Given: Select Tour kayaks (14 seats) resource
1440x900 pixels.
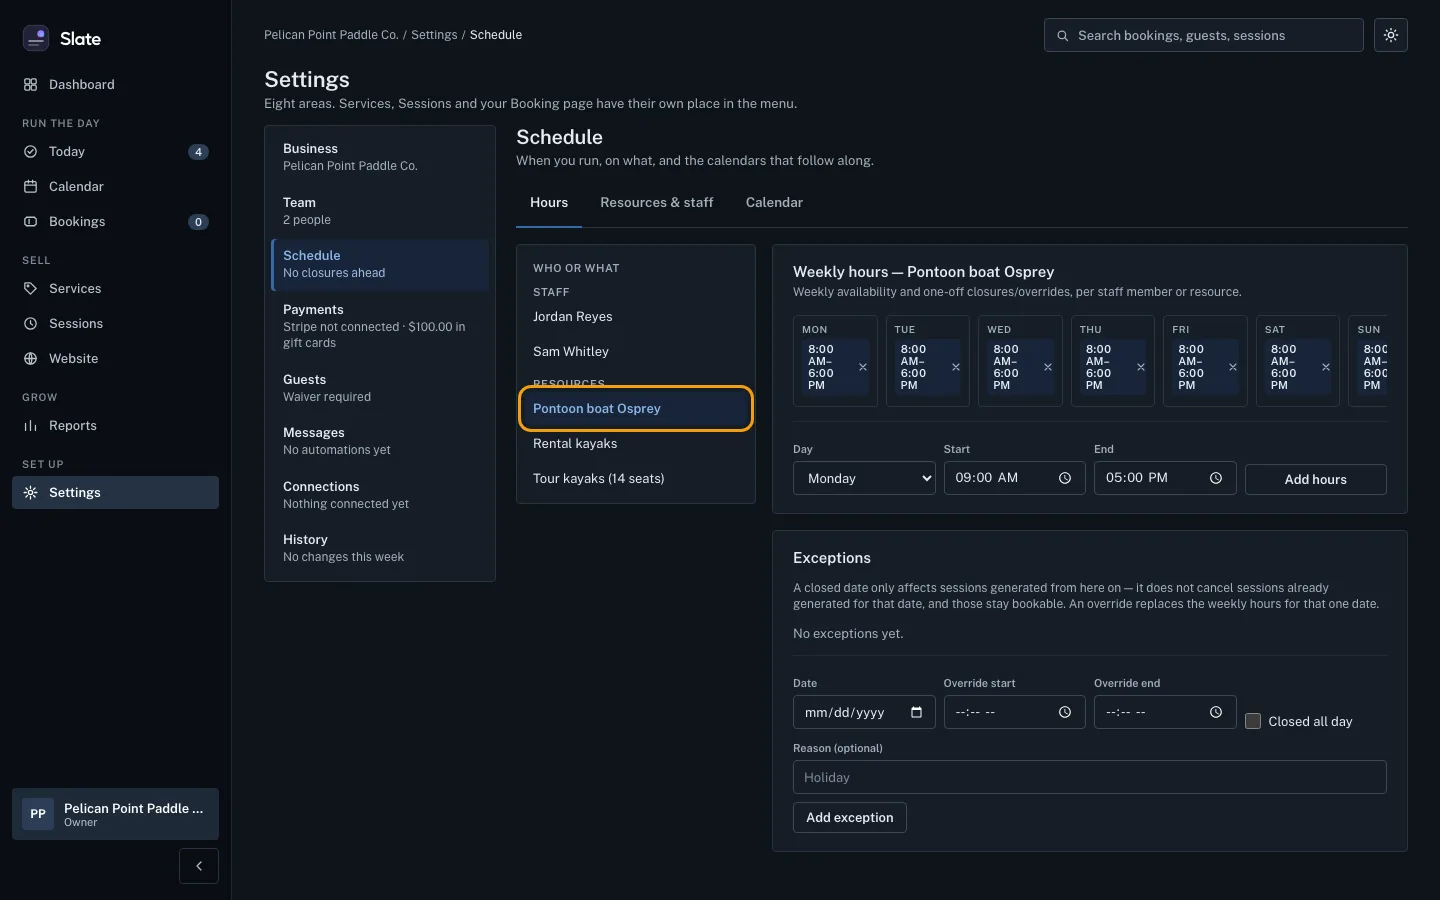Looking at the screenshot, I should [636, 479].
